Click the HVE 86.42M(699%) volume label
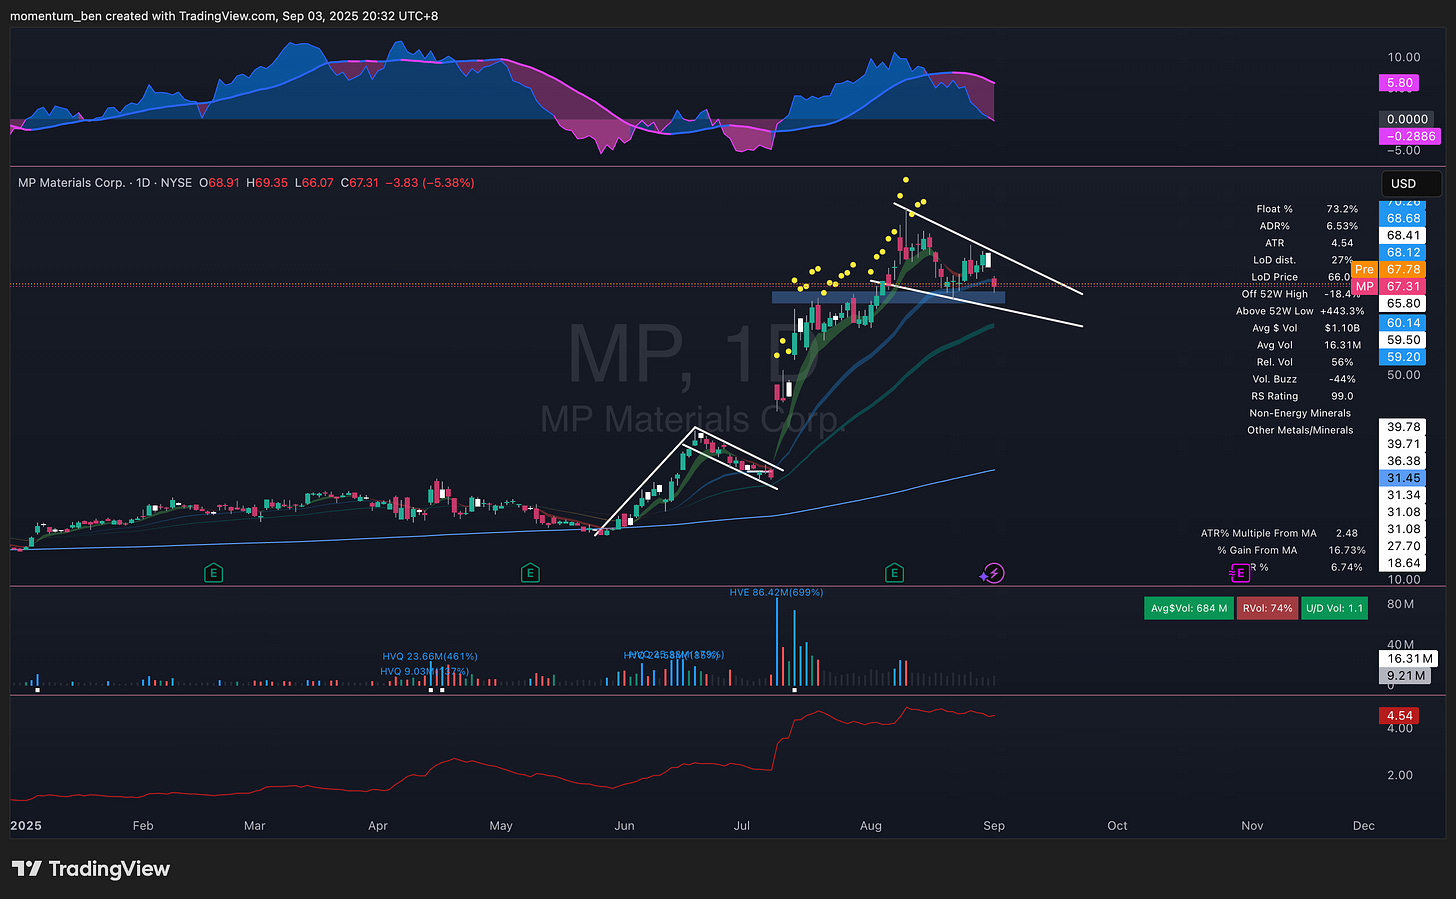This screenshot has width=1456, height=899. point(776,592)
